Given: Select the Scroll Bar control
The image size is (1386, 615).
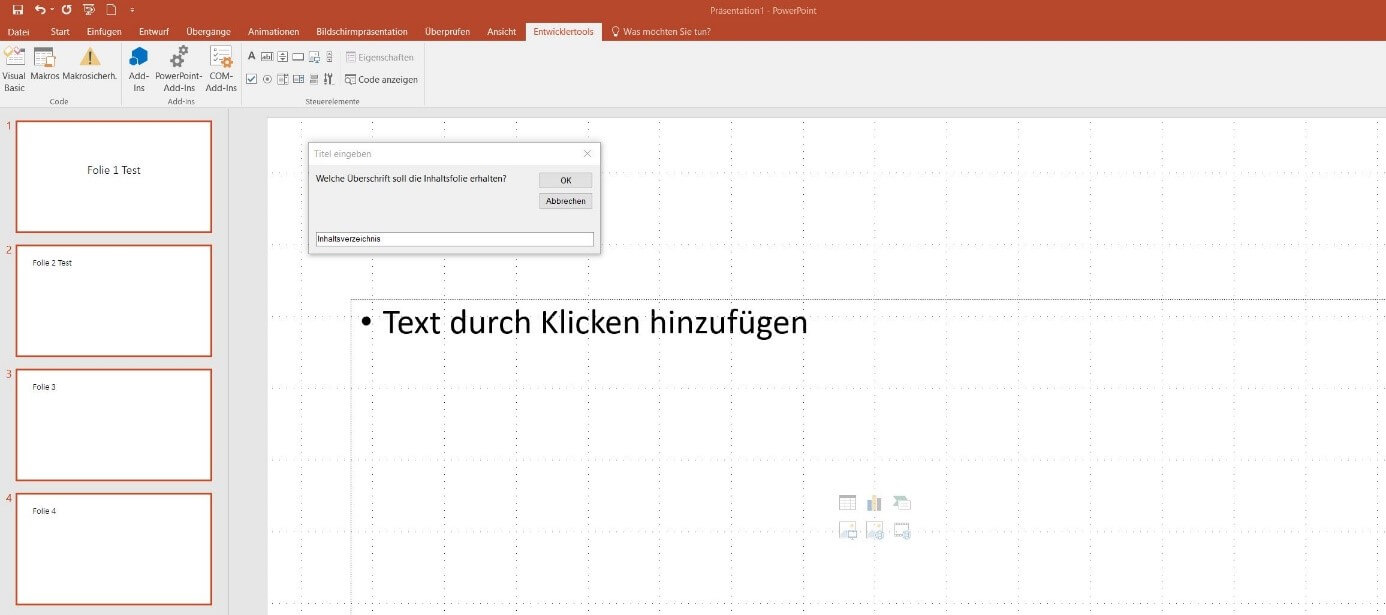Looking at the screenshot, I should [x=329, y=57].
